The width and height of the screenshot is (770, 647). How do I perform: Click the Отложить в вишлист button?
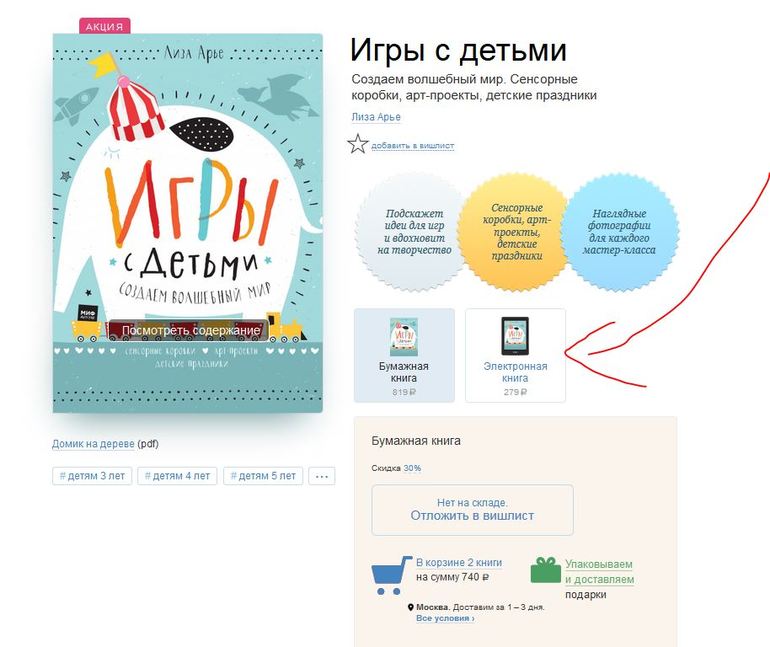(472, 510)
